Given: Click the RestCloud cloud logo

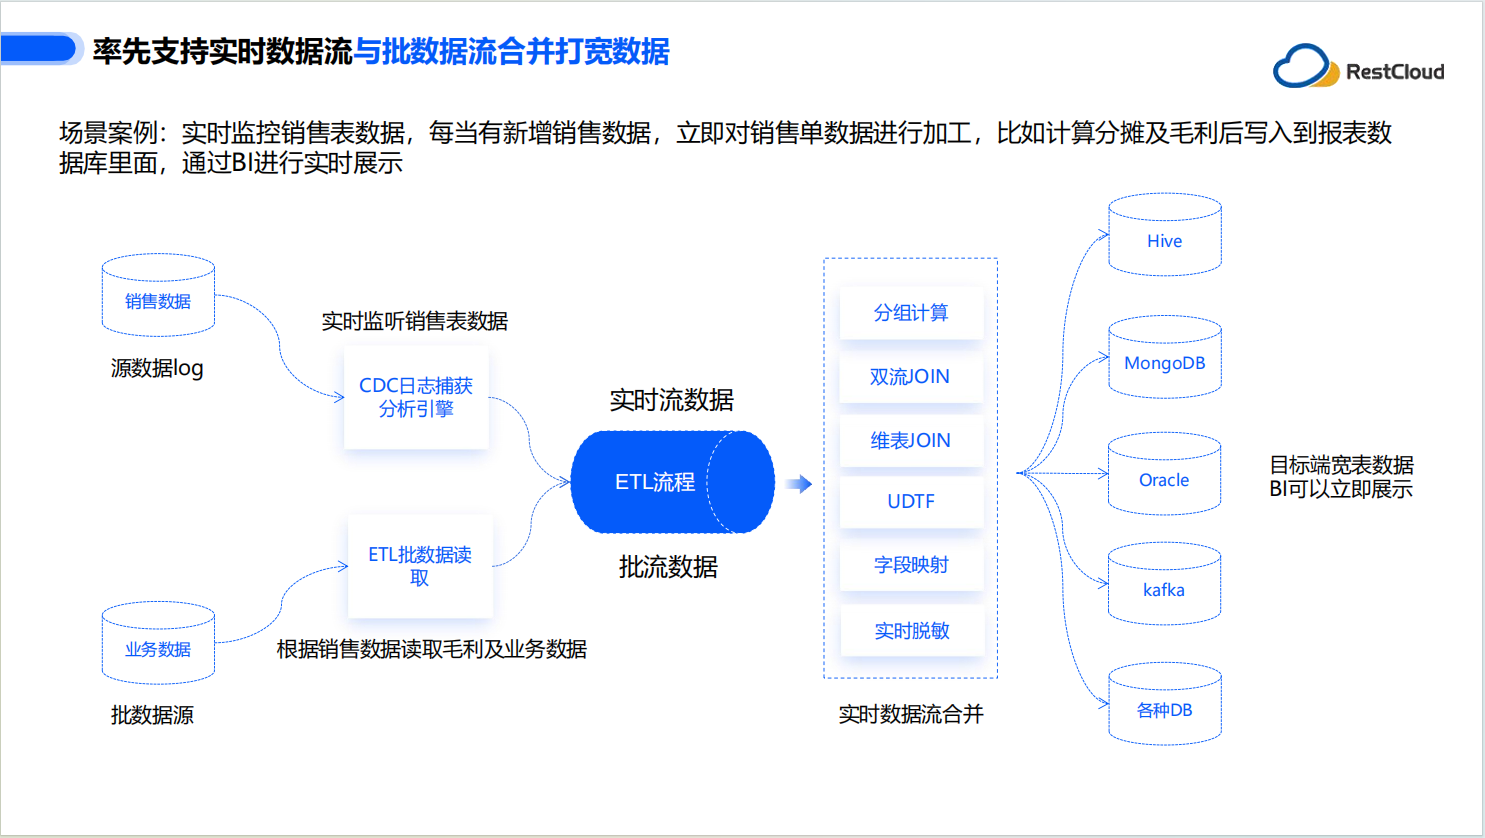Looking at the screenshot, I should 1306,67.
